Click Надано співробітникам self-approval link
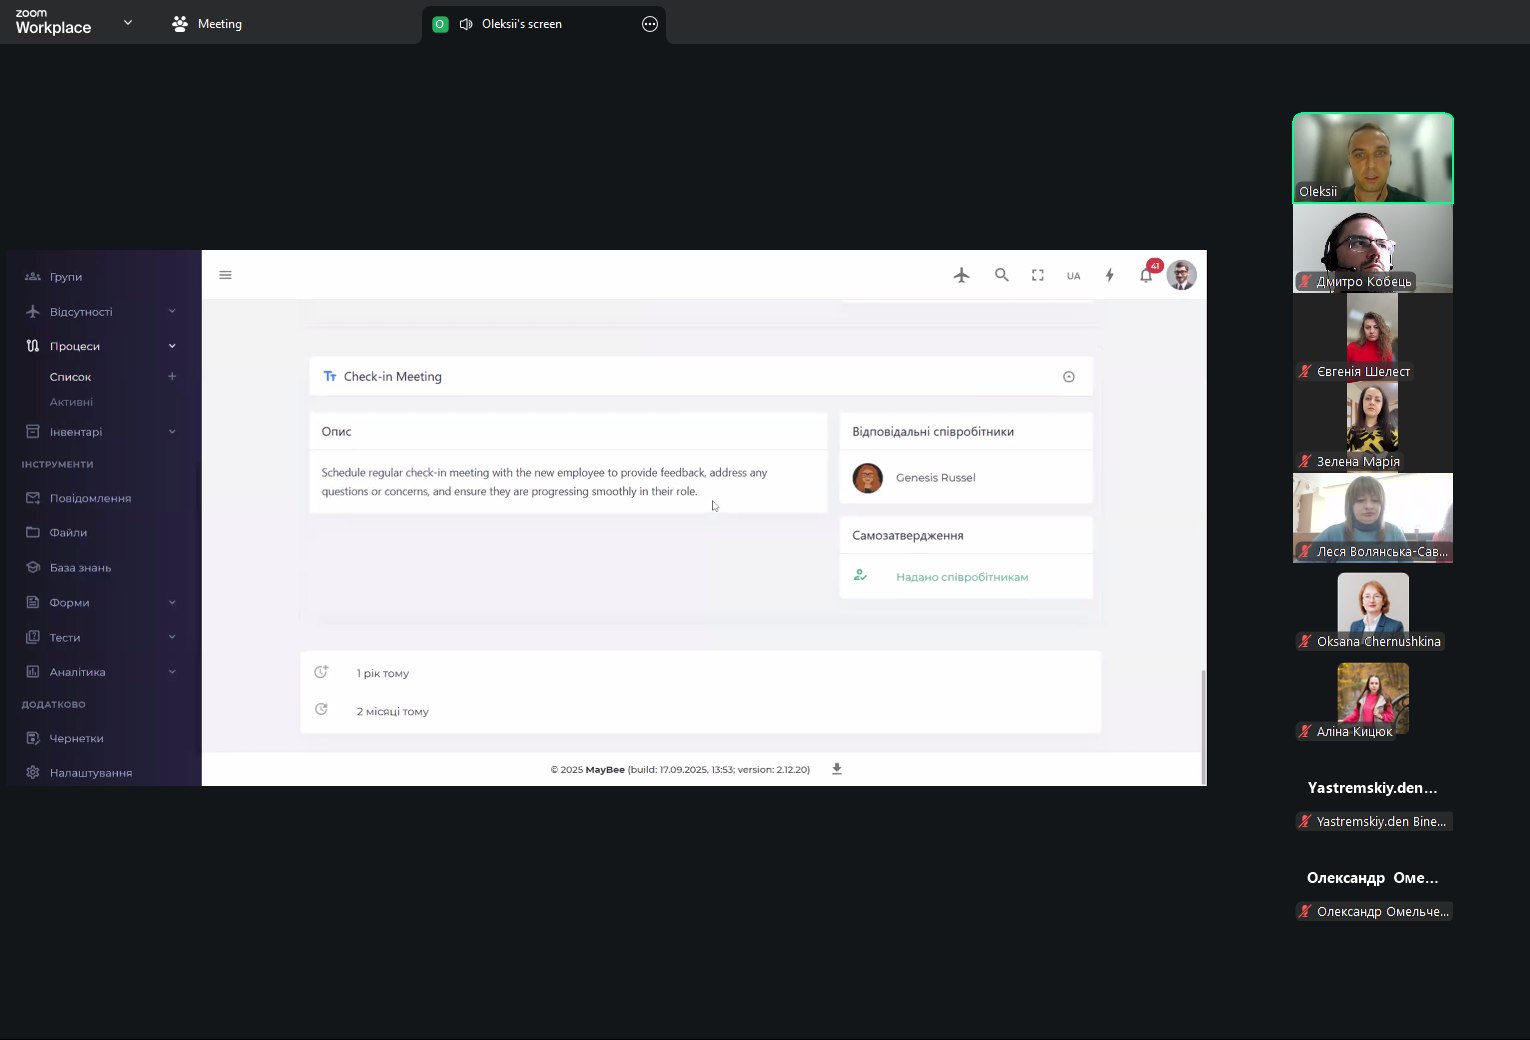The width and height of the screenshot is (1530, 1040). pyautogui.click(x=961, y=577)
